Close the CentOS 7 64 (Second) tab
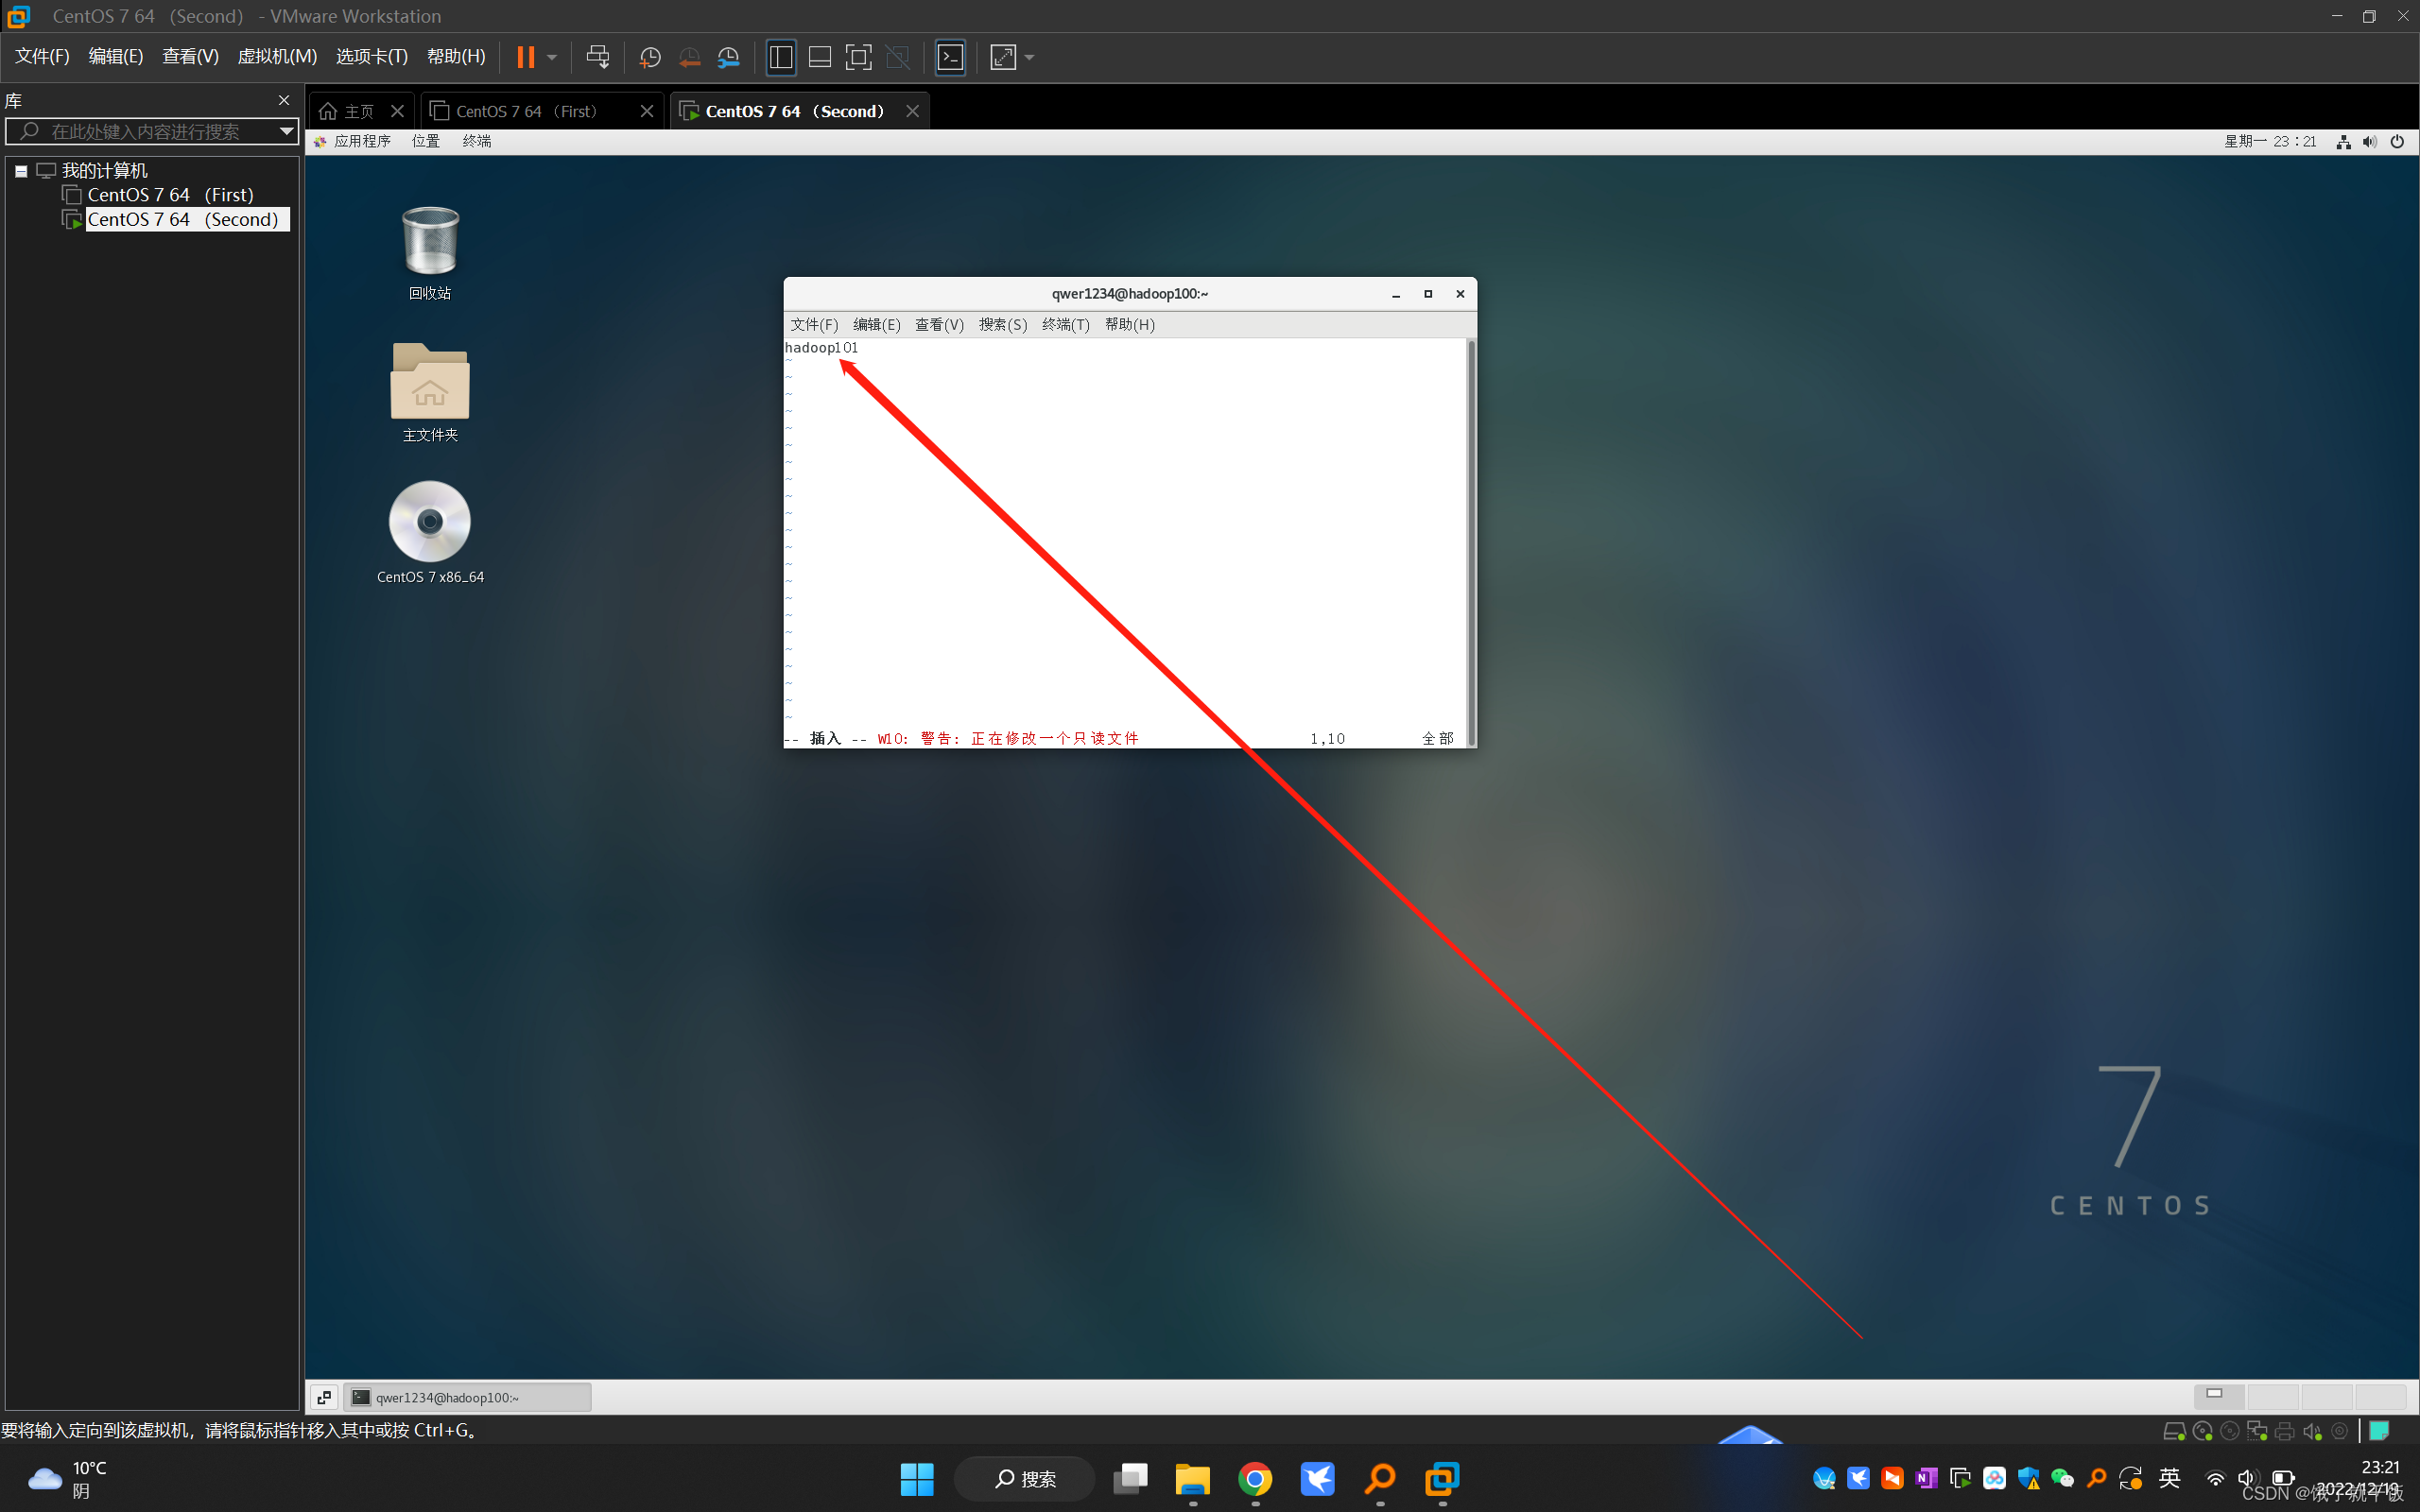Screen dimensions: 2420x1512 pos(912,111)
